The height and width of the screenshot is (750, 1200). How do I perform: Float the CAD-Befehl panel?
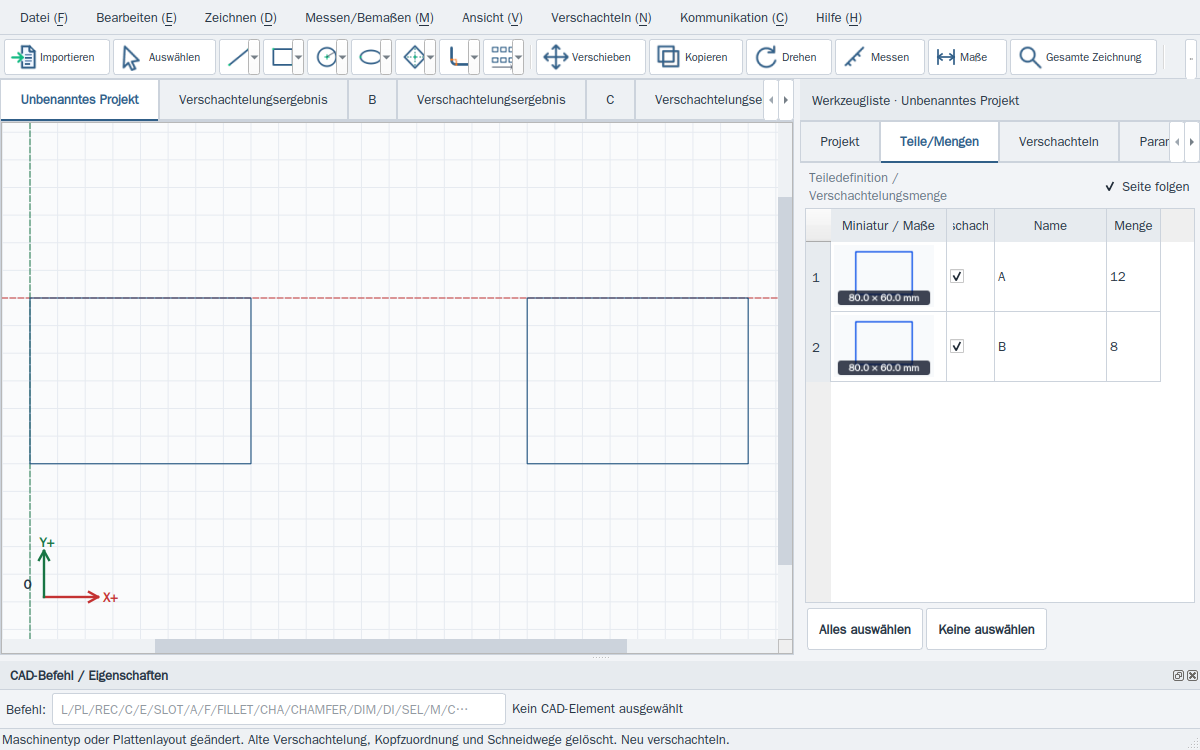coord(1179,676)
